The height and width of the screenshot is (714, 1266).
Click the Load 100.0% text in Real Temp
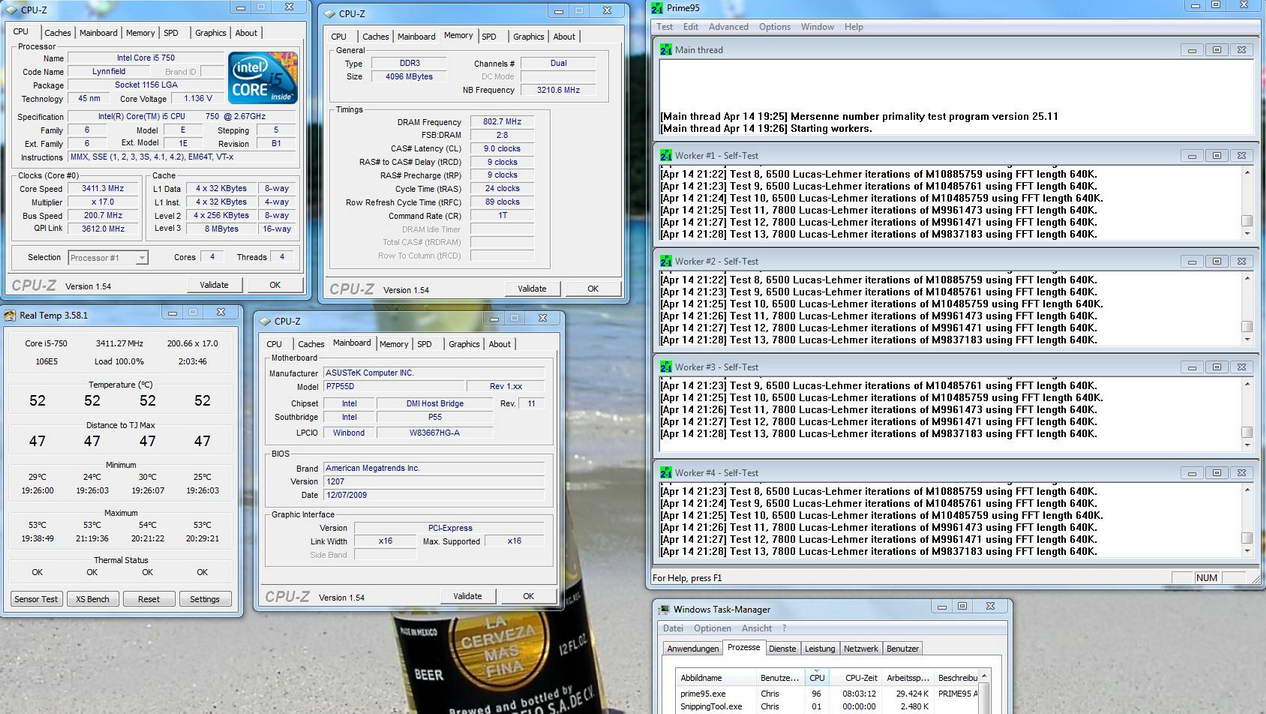[119, 361]
